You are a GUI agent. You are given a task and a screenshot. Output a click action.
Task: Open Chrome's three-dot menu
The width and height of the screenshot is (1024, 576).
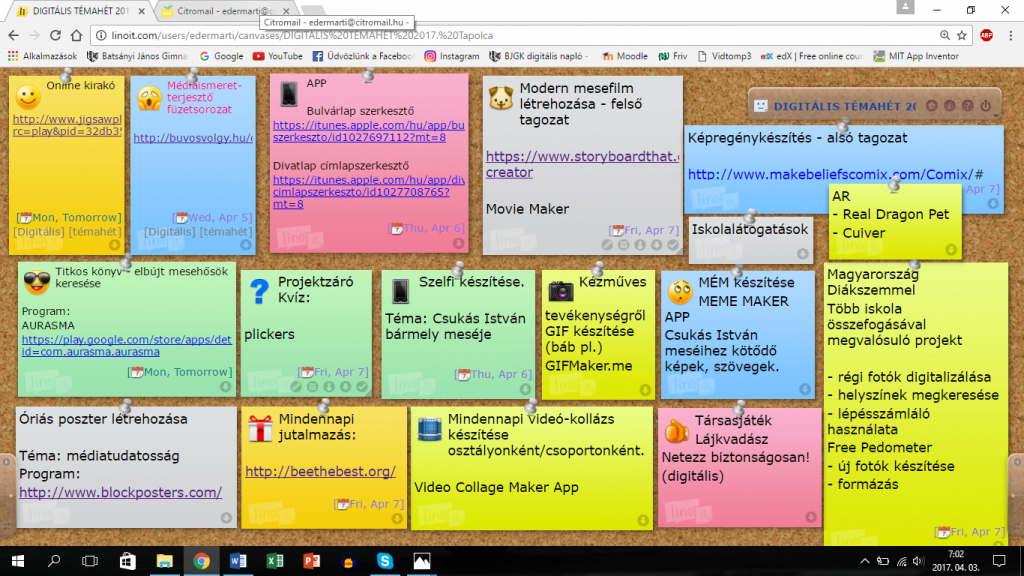click(x=1010, y=35)
